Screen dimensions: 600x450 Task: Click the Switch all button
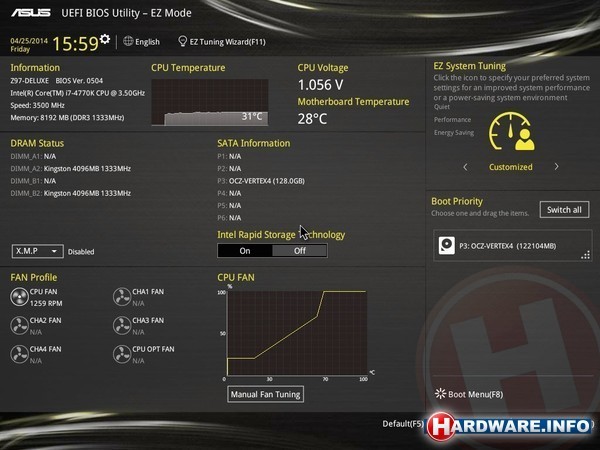(x=564, y=210)
